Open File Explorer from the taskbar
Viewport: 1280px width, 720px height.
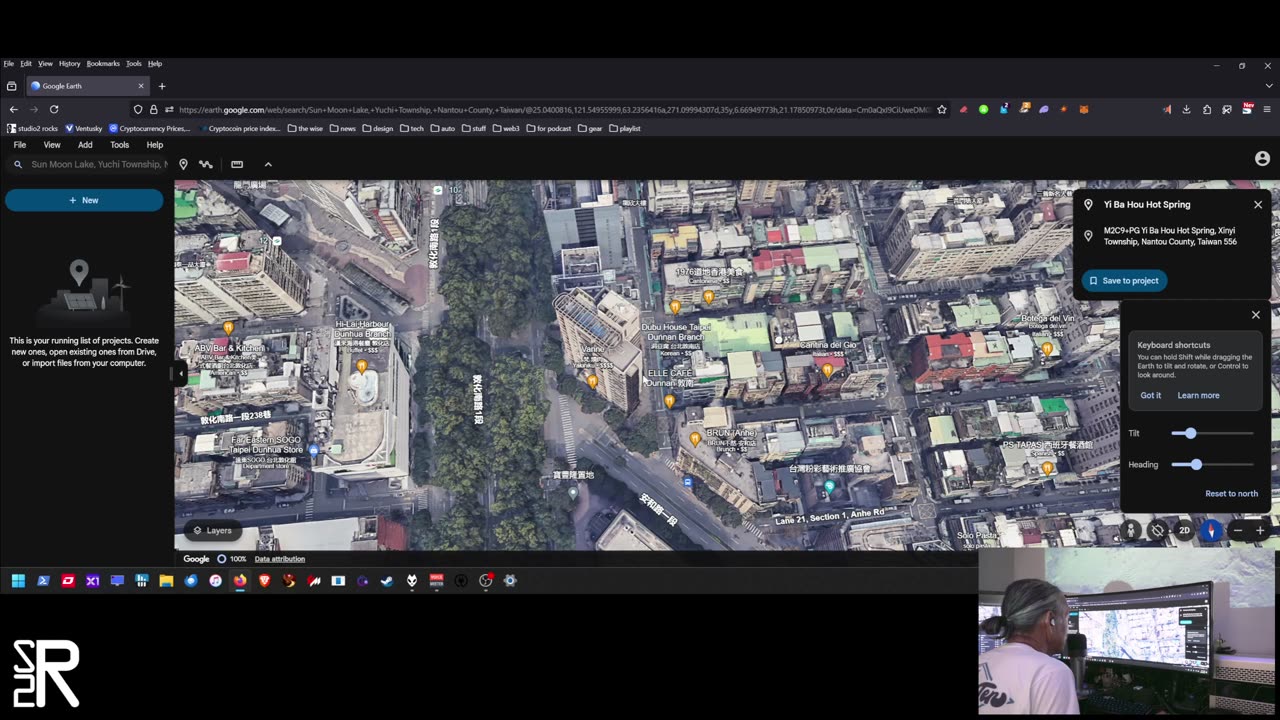[166, 580]
